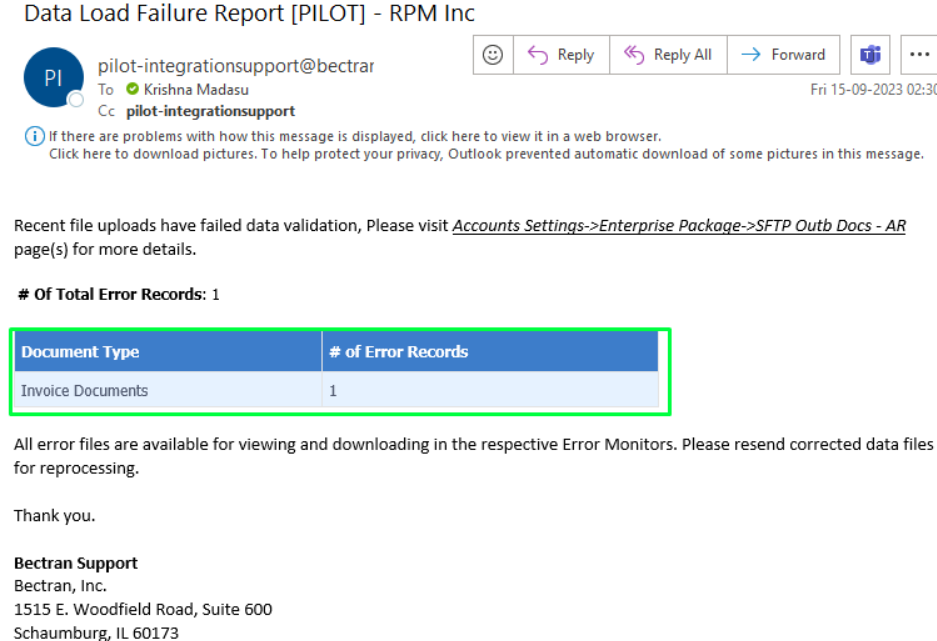Select recipient Krishna Madasu
This screenshot has height=641, width=937.
[x=196, y=90]
